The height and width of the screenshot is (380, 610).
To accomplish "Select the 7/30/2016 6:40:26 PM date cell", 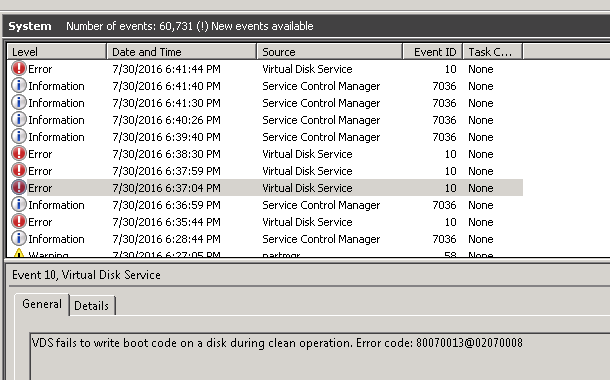I will pos(166,120).
